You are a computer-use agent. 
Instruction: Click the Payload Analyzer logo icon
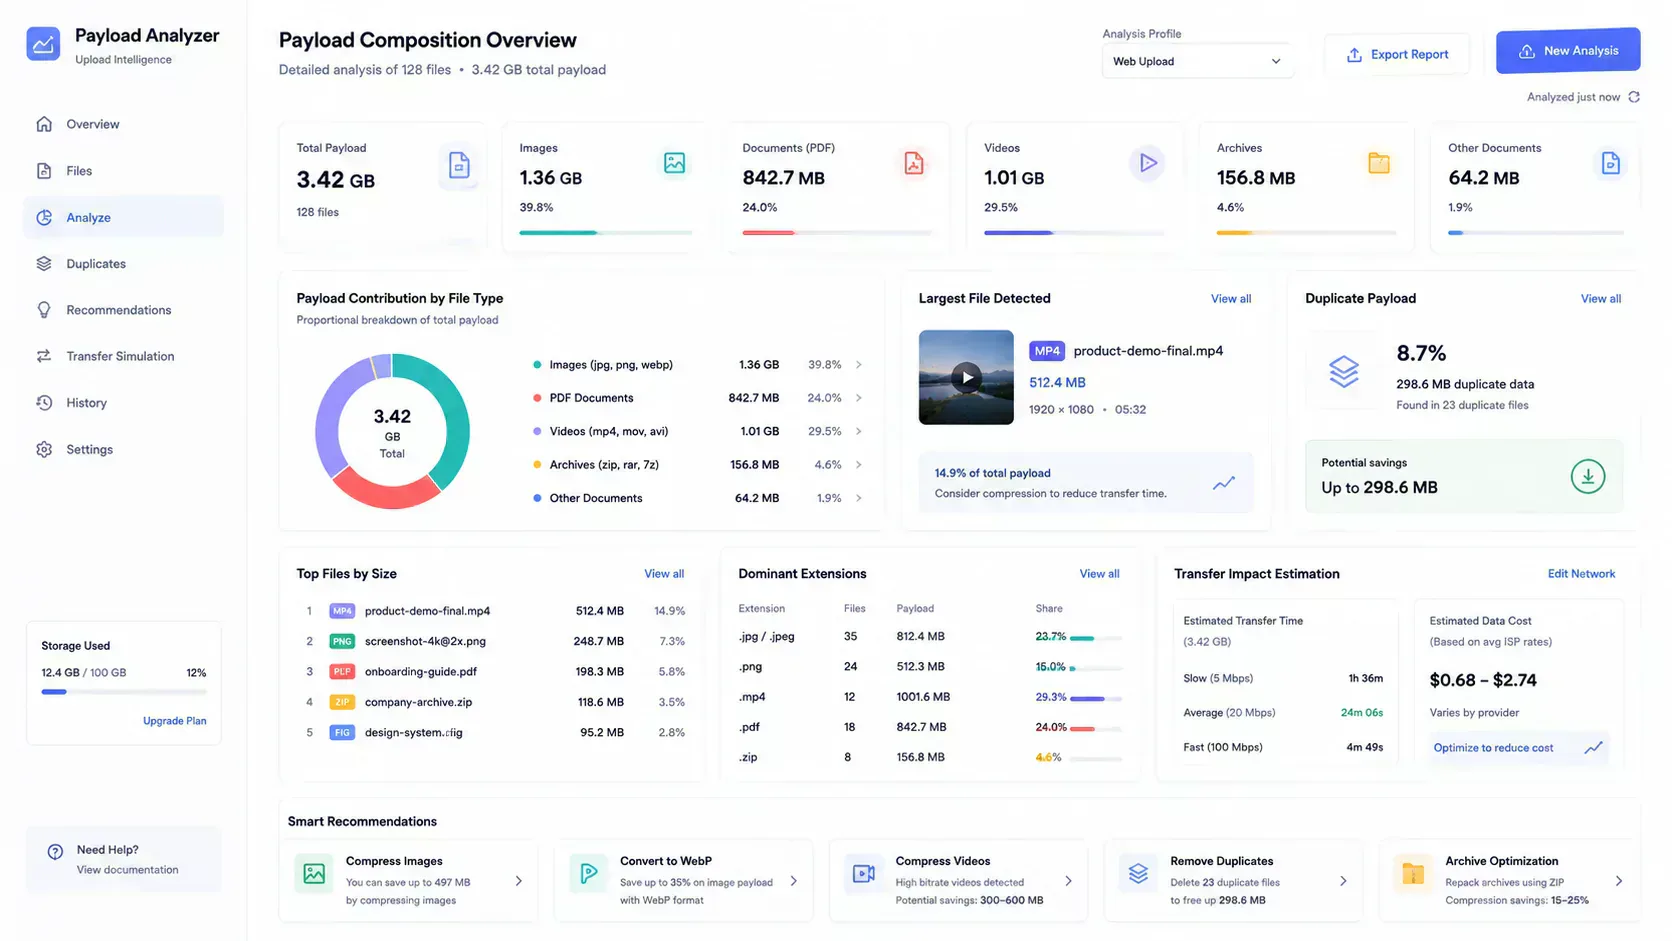pos(43,44)
